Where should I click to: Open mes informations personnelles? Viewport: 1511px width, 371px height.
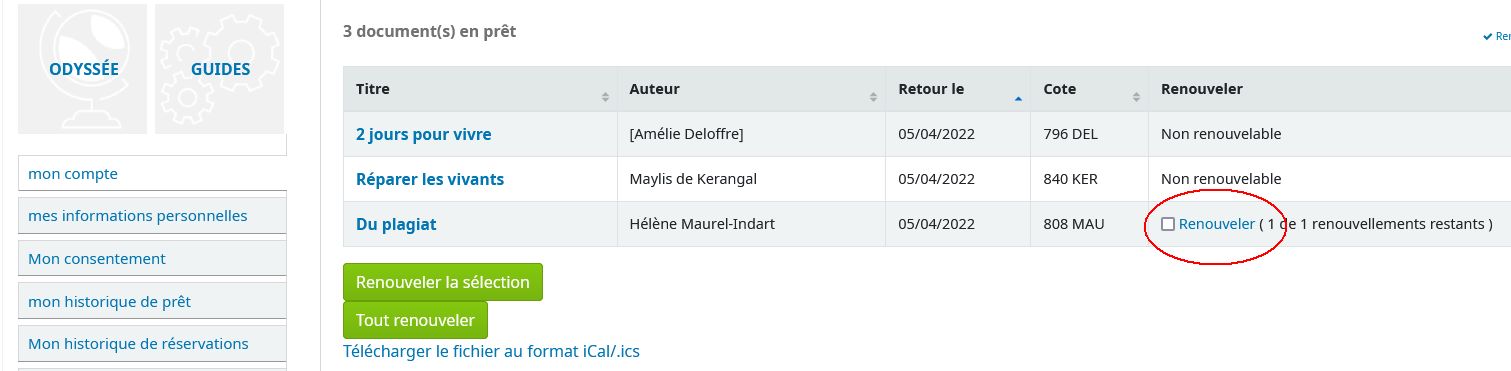(x=153, y=216)
